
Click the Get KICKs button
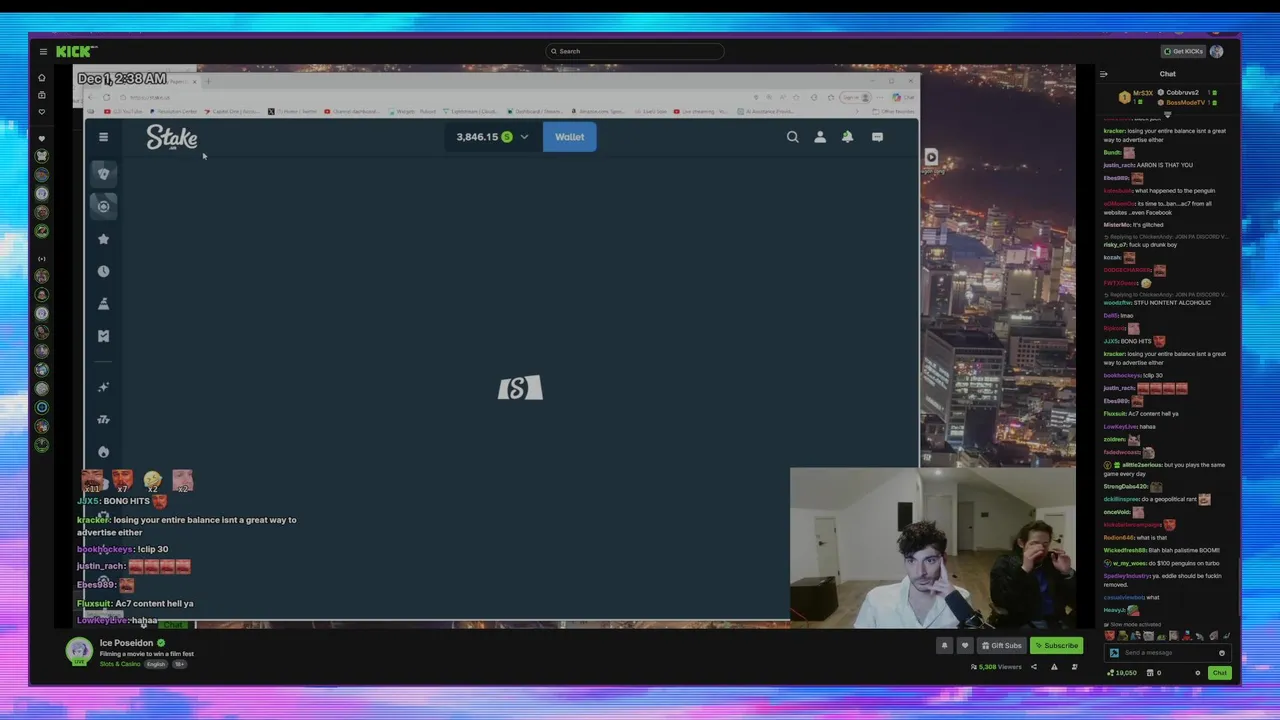1184,51
